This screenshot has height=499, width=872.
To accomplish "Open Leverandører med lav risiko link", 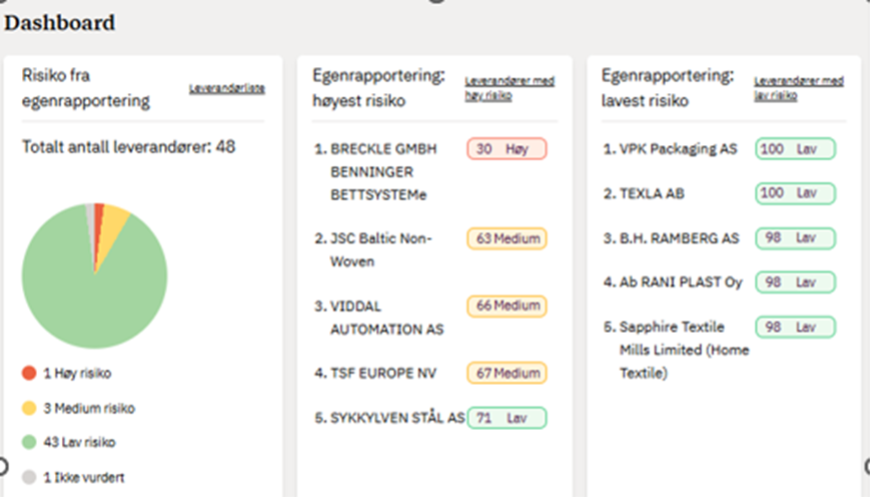I will click(x=798, y=88).
